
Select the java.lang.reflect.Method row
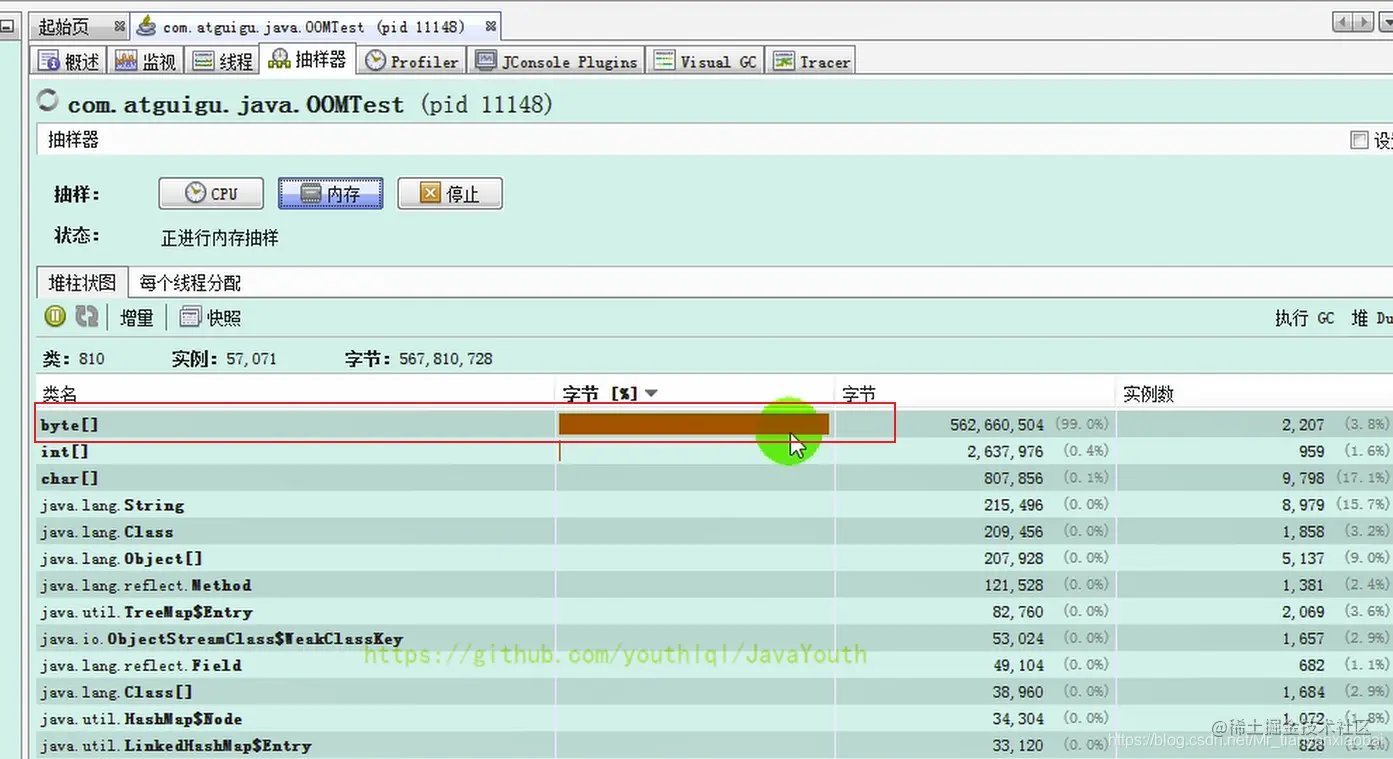pos(715,586)
